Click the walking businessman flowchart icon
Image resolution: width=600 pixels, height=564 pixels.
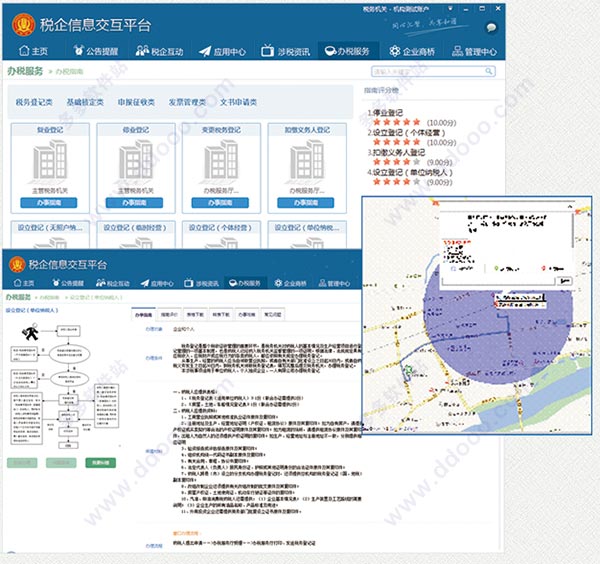(30, 331)
